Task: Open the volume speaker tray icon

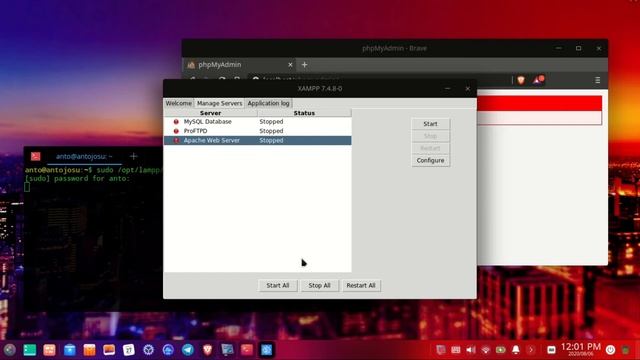Action: point(471,350)
